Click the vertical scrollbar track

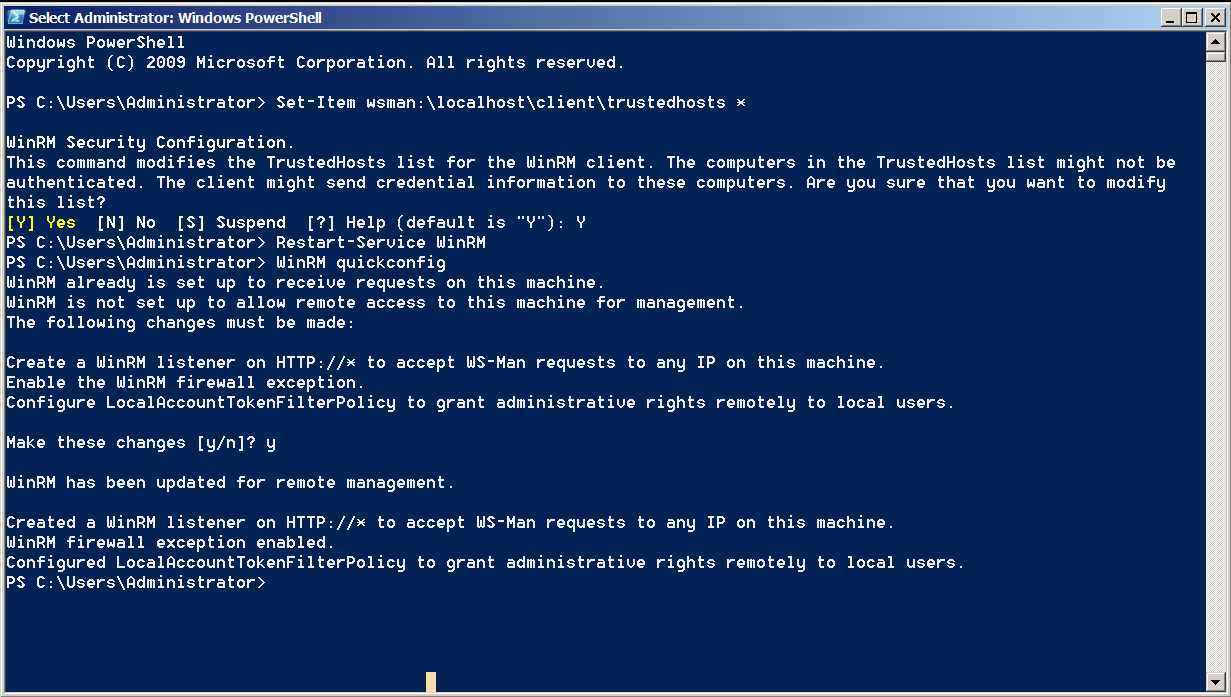click(x=1216, y=360)
